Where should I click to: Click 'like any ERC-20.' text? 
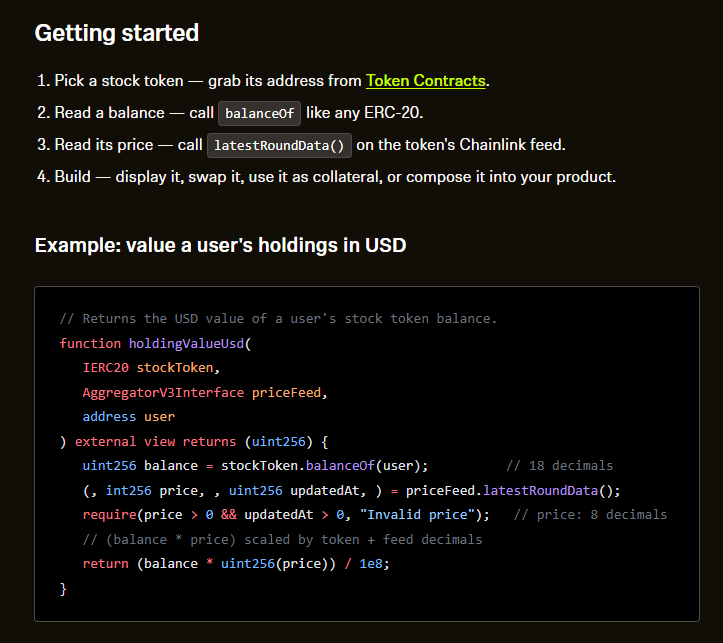pyautogui.click(x=364, y=113)
